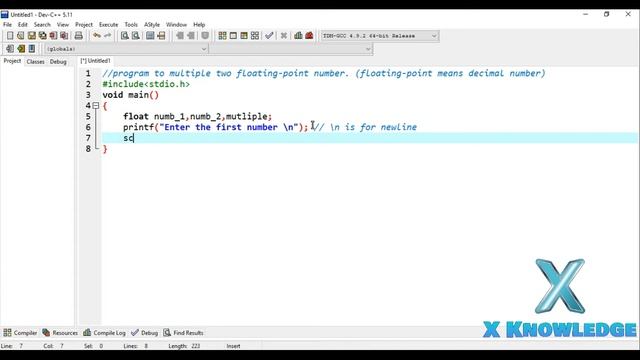Click line number 7 in the gutter
The image size is (640, 360).
click(x=88, y=138)
